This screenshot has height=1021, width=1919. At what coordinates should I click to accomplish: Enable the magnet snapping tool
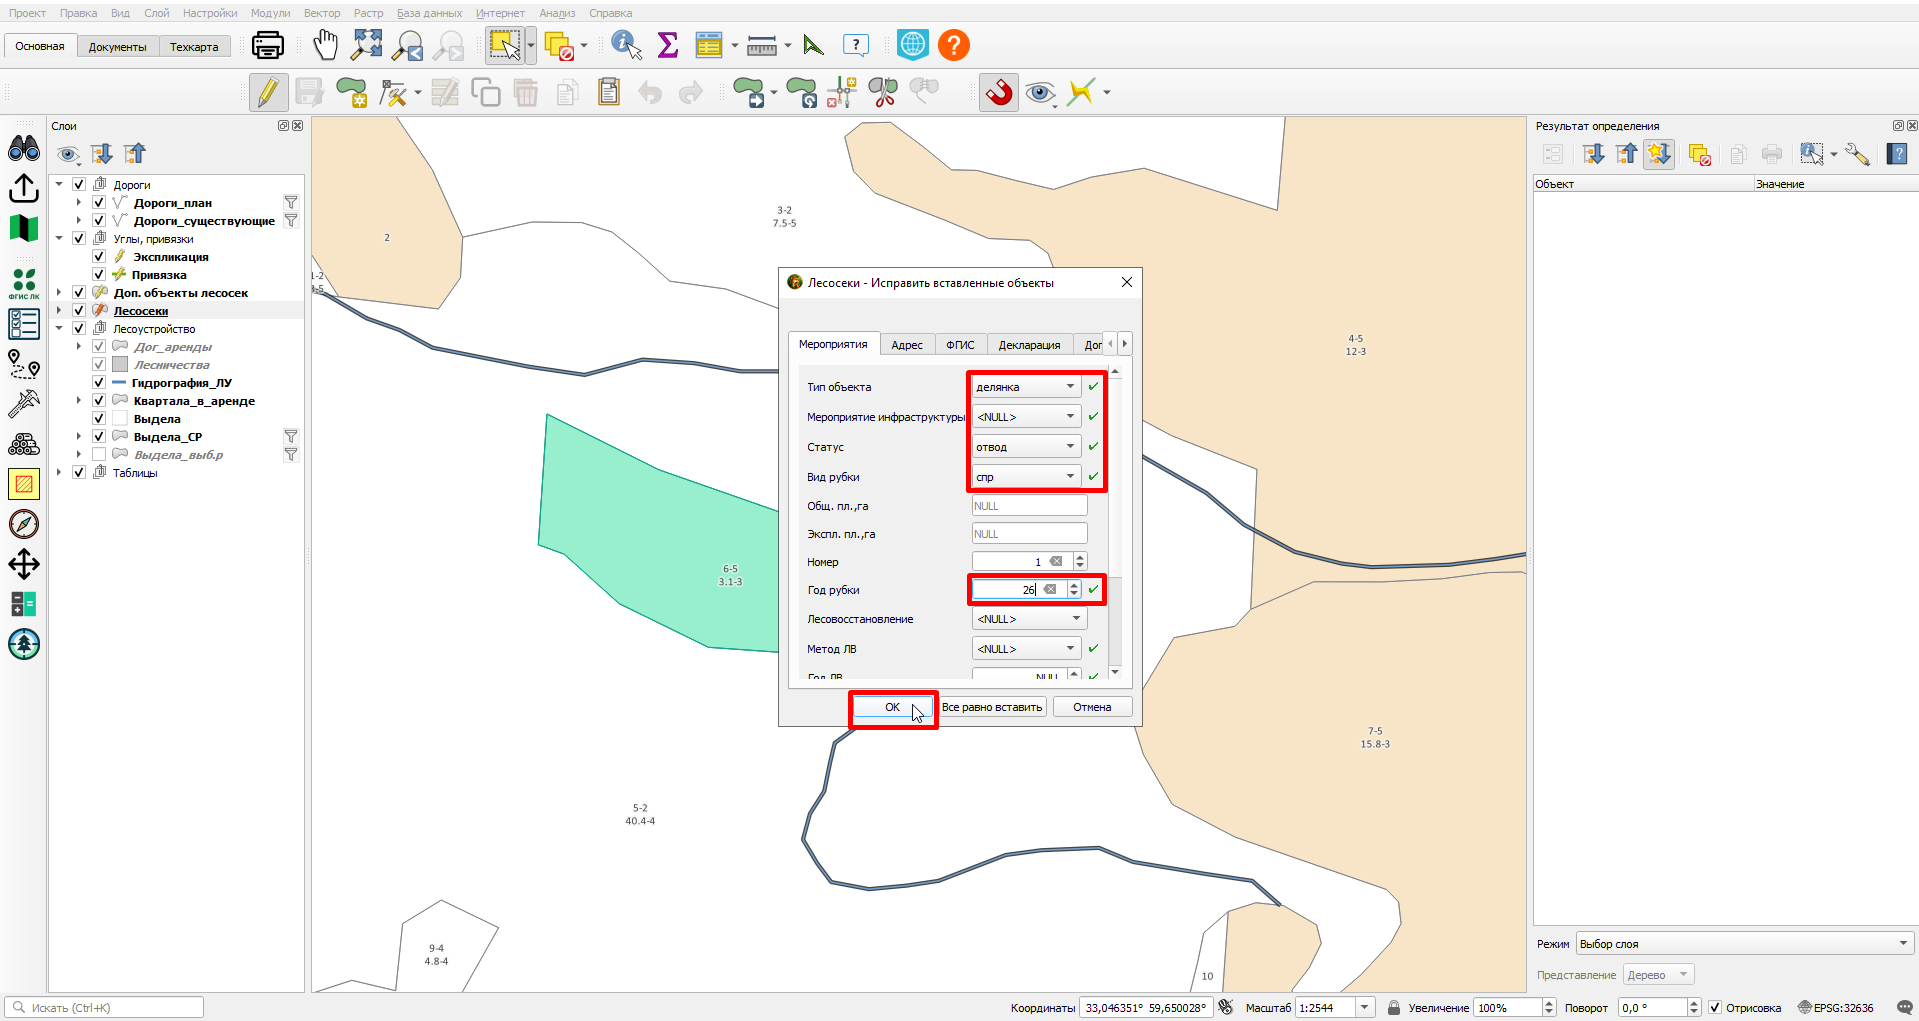coord(998,93)
